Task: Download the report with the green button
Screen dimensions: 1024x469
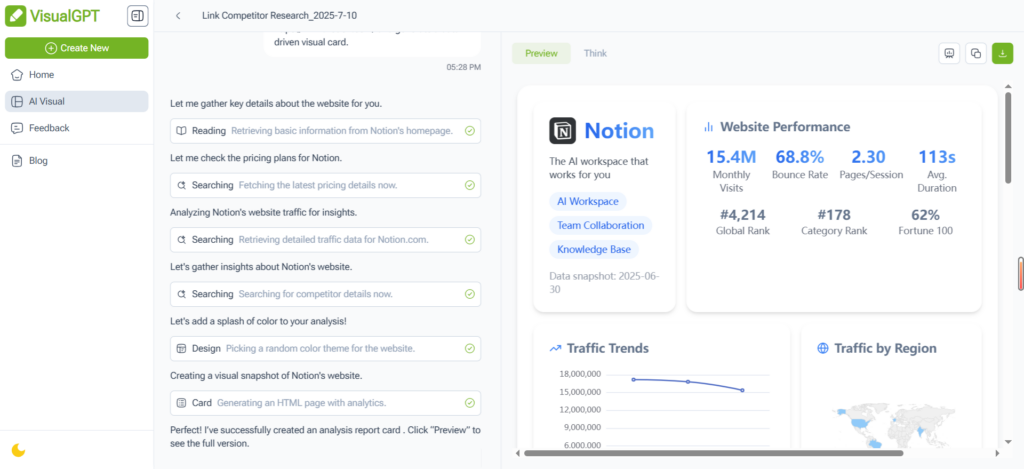Action: (x=1001, y=54)
